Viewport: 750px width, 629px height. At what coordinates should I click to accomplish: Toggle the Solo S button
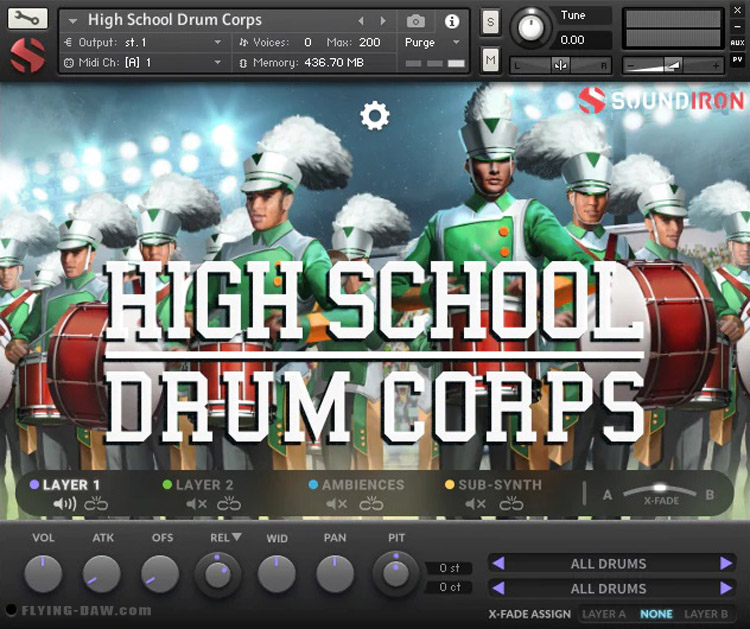click(490, 22)
